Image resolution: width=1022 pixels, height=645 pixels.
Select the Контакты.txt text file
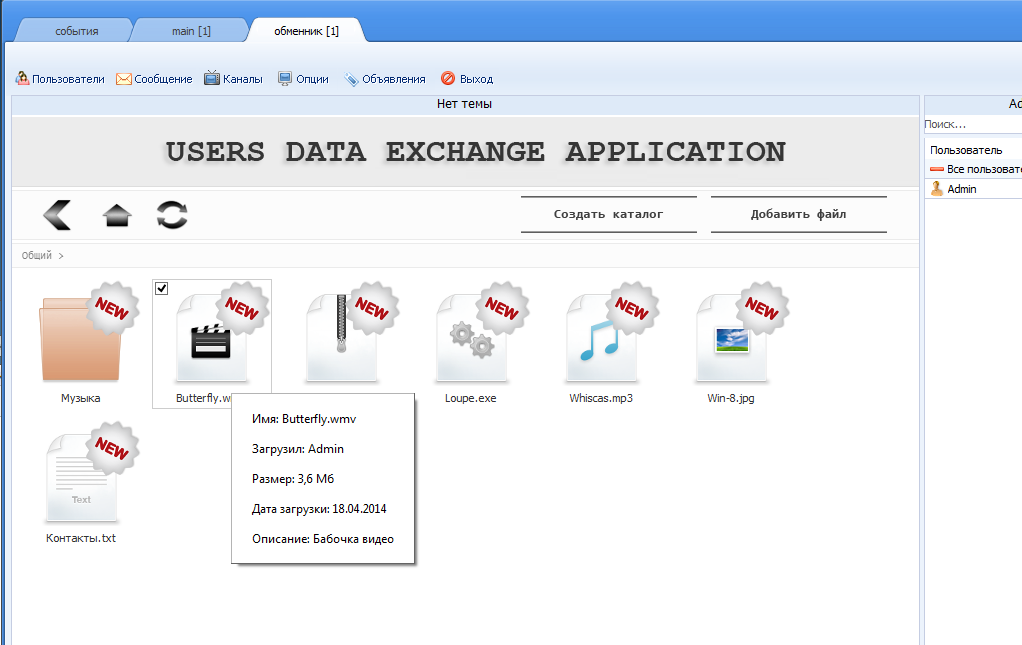point(81,480)
